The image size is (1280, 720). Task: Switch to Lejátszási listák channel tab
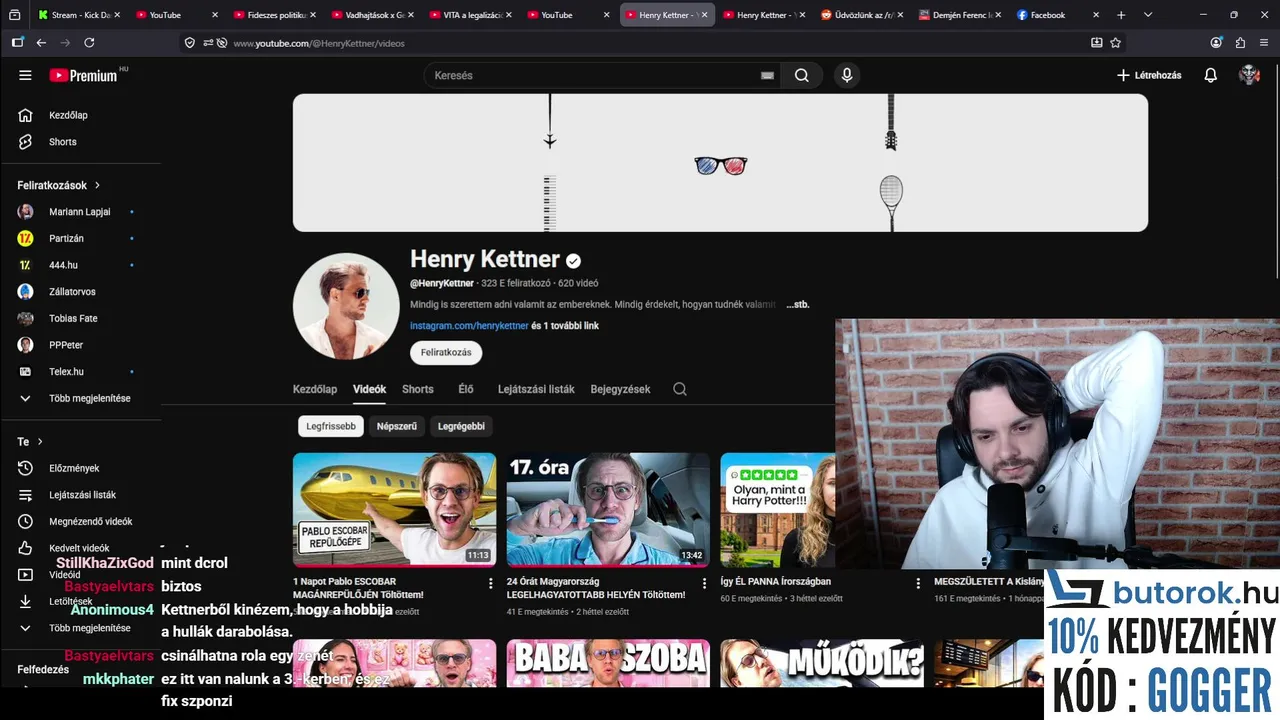536,389
